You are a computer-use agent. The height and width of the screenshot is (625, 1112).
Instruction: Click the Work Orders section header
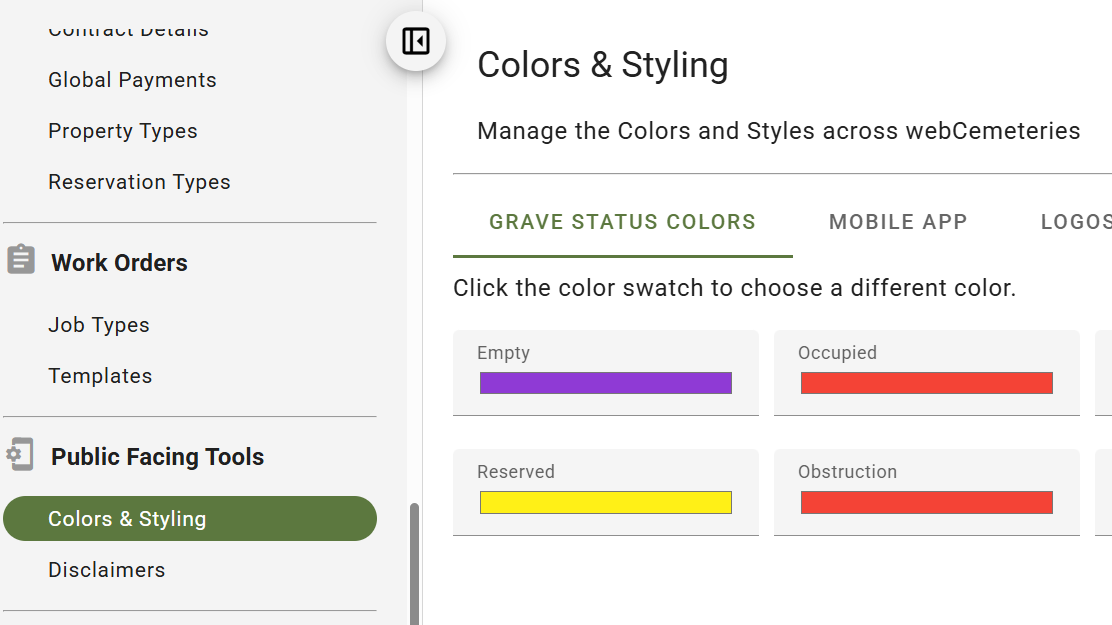(x=119, y=262)
